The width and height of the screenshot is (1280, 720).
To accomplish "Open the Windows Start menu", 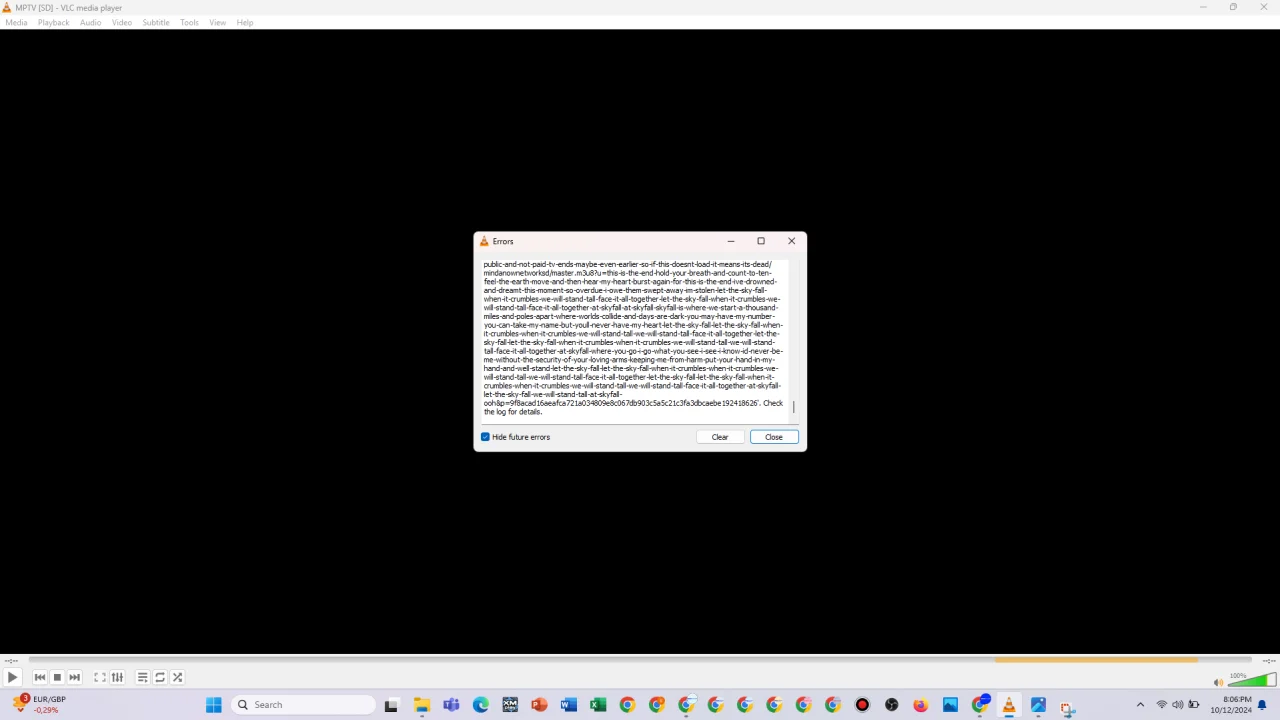I will [x=213, y=705].
